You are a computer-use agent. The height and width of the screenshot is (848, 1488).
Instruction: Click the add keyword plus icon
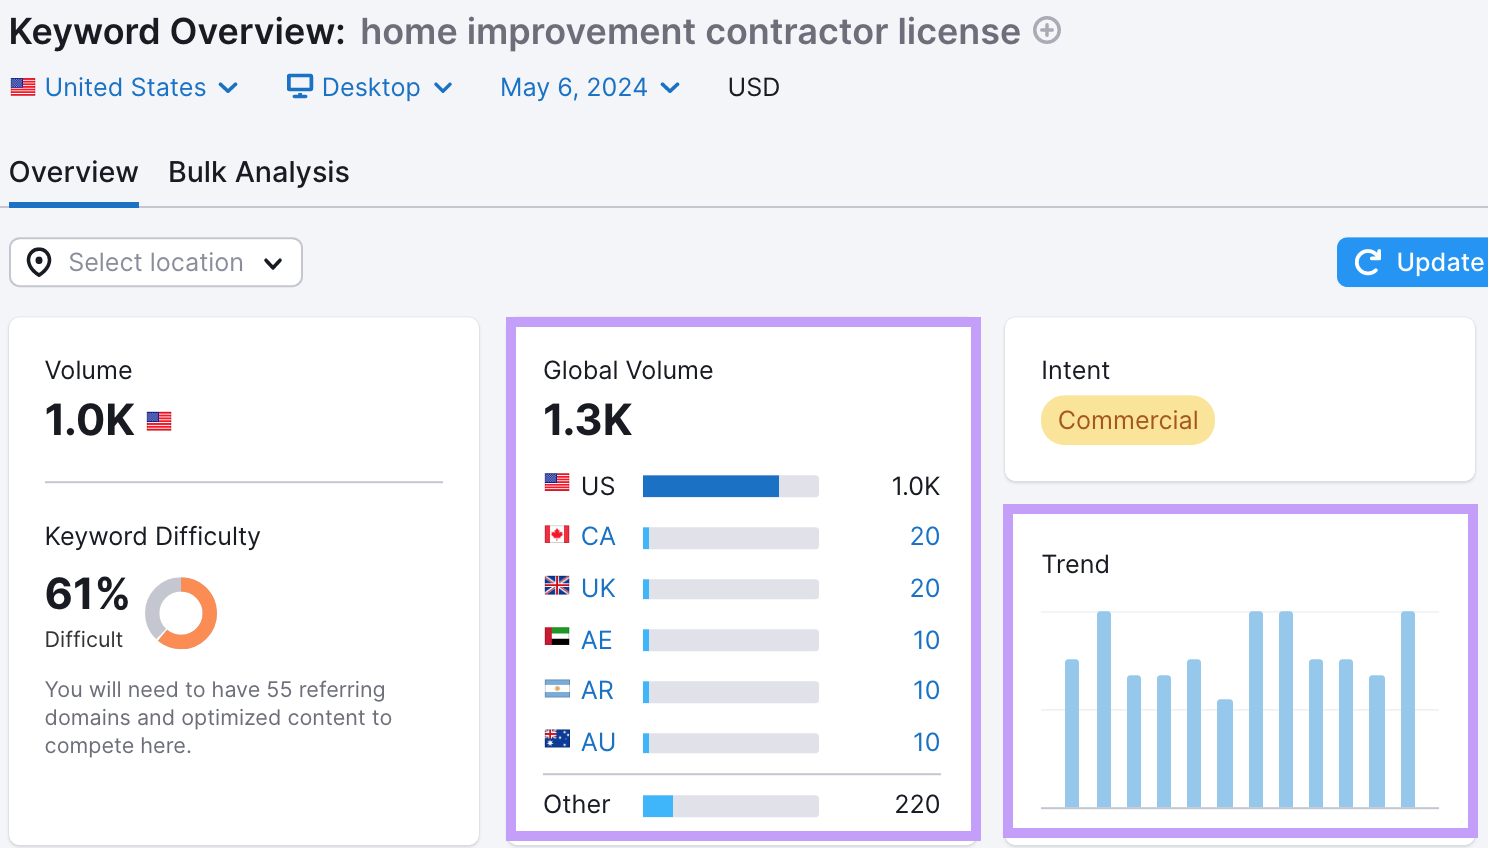click(1046, 31)
